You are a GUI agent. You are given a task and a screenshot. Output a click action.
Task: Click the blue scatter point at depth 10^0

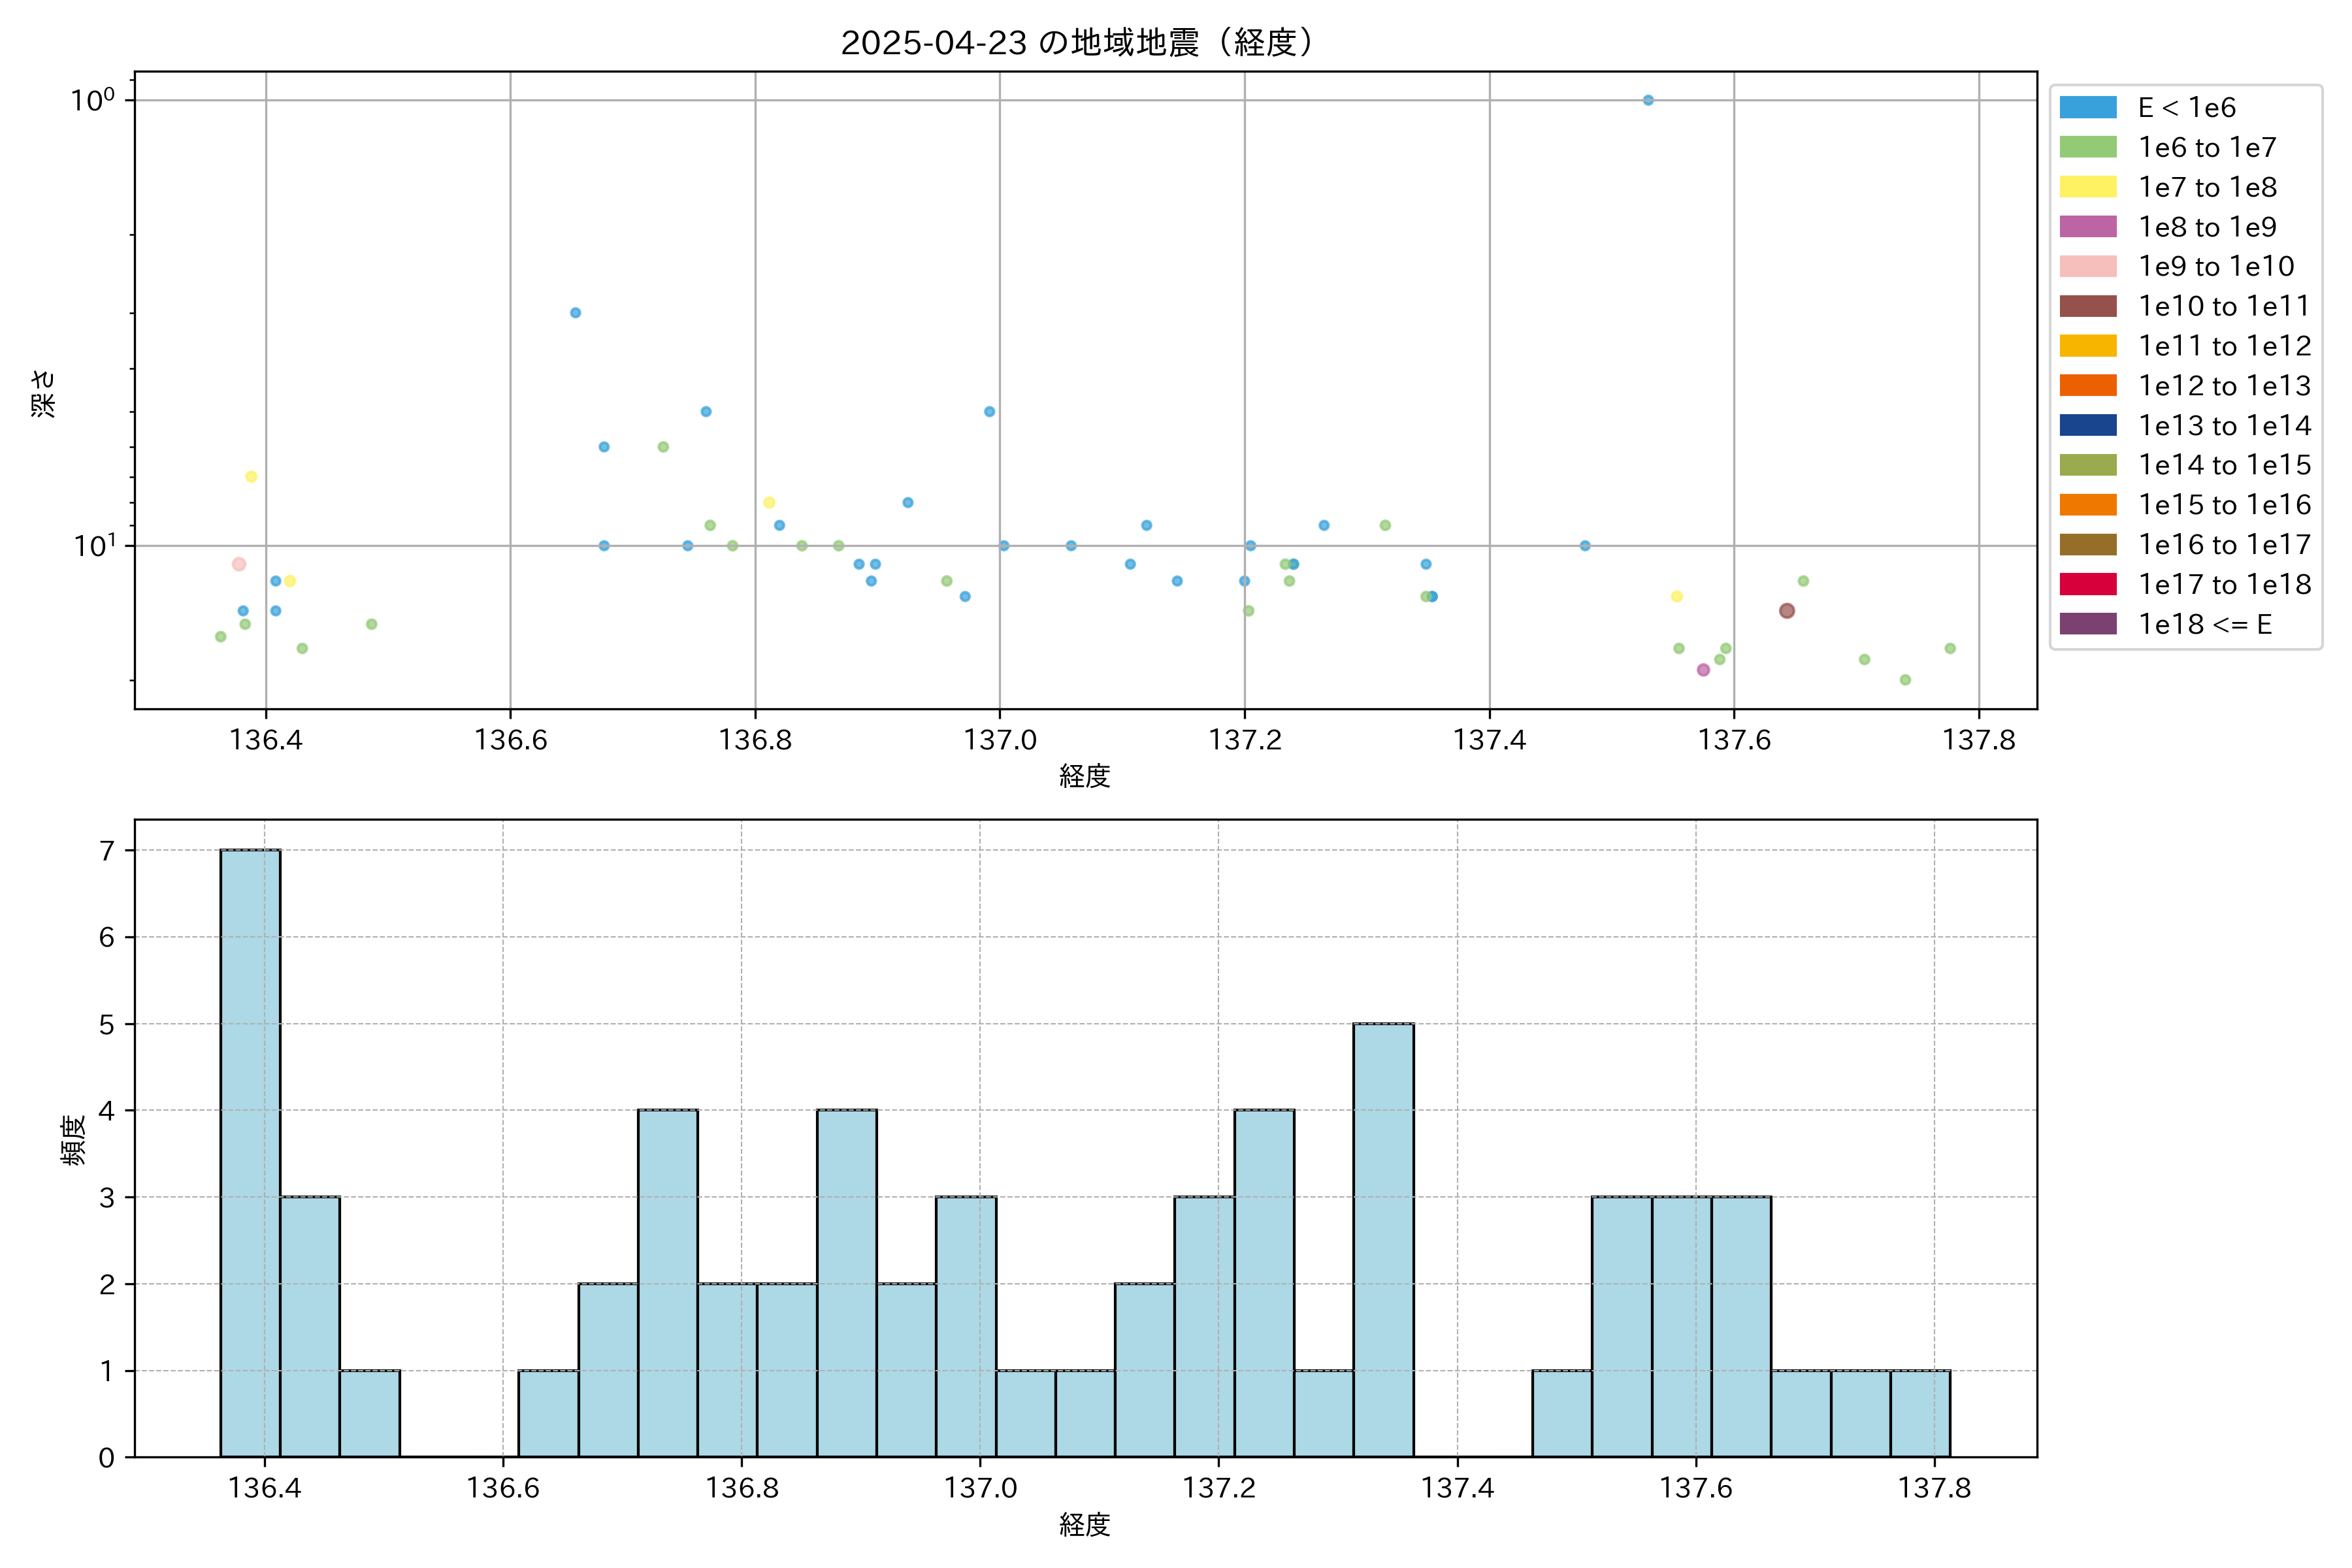[1648, 100]
